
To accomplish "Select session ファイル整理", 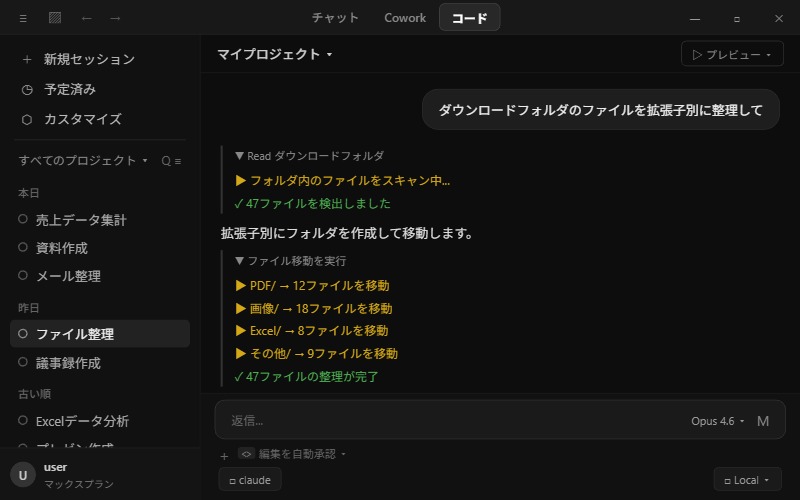I will [x=100, y=334].
